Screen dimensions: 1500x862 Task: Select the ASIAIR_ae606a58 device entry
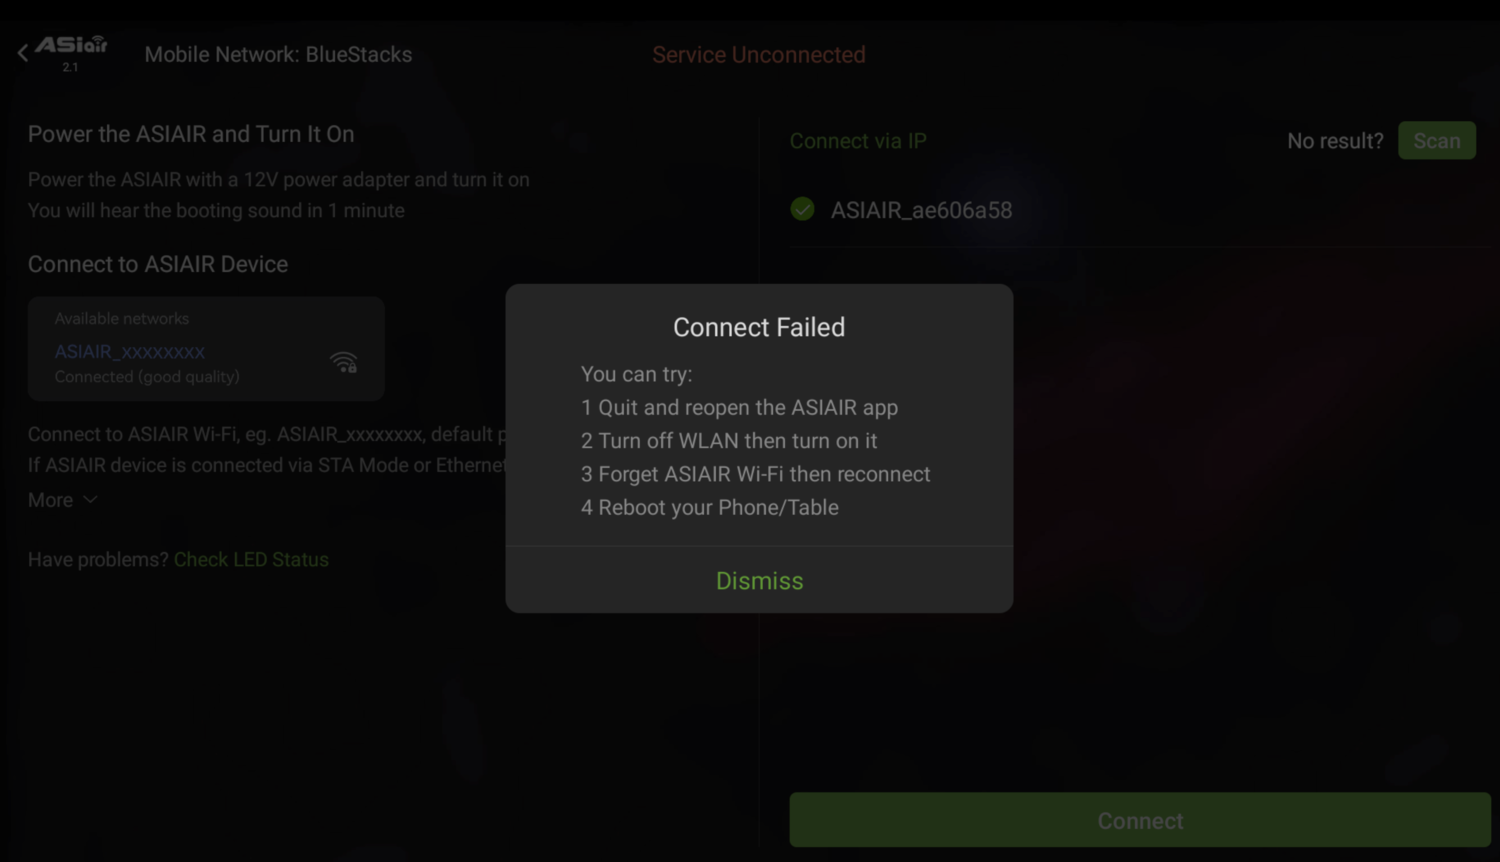click(921, 210)
